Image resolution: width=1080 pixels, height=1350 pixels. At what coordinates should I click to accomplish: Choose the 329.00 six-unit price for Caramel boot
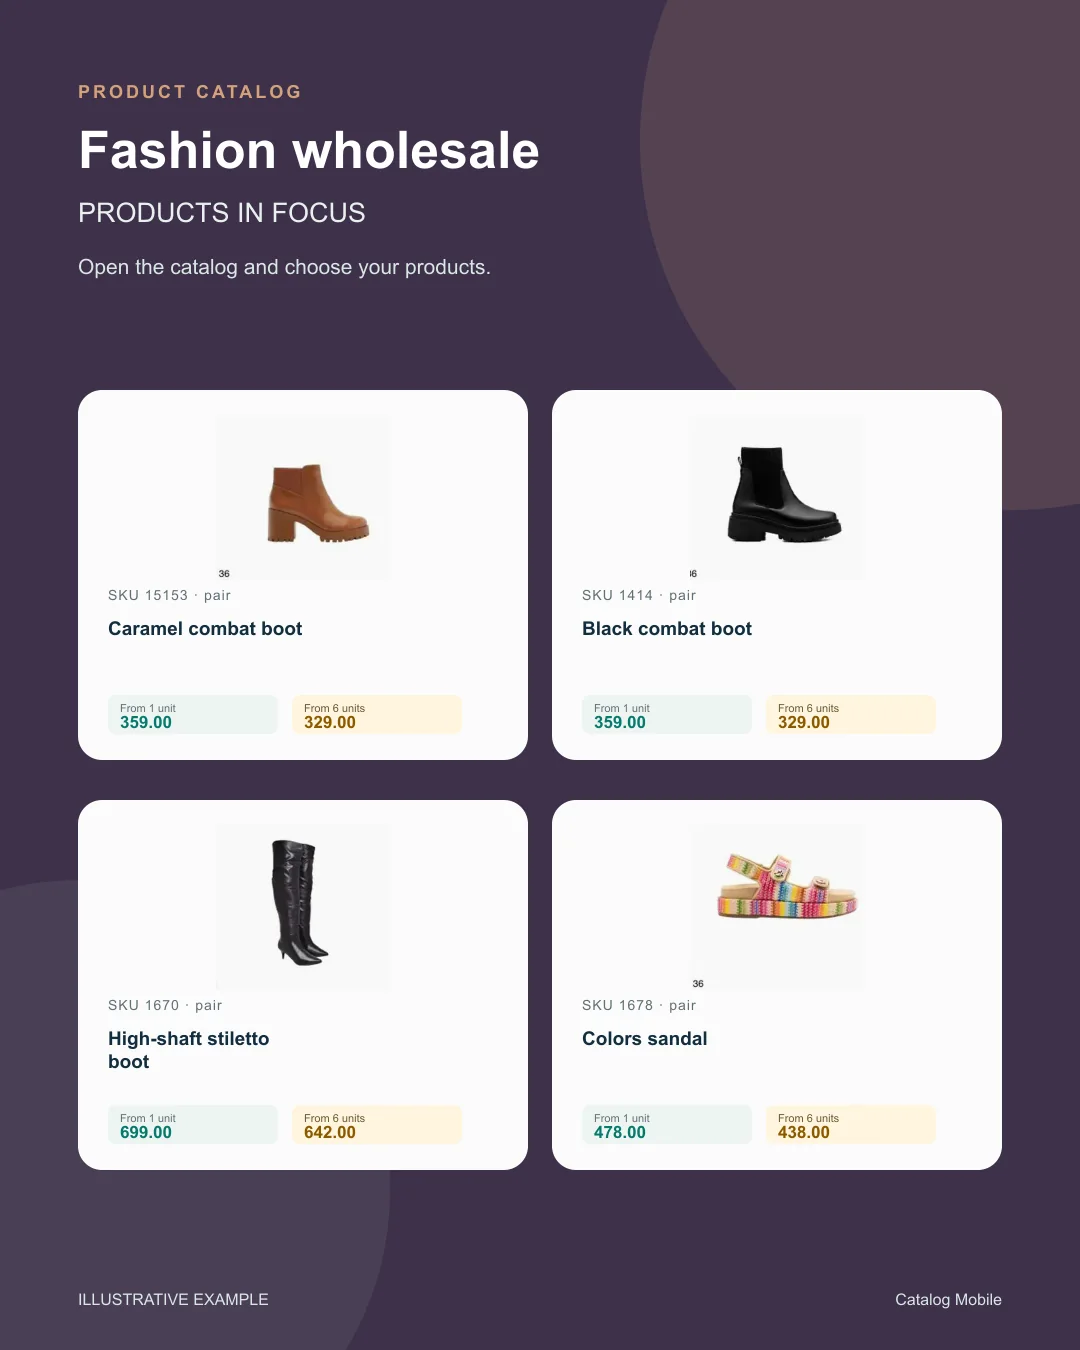[x=377, y=715]
